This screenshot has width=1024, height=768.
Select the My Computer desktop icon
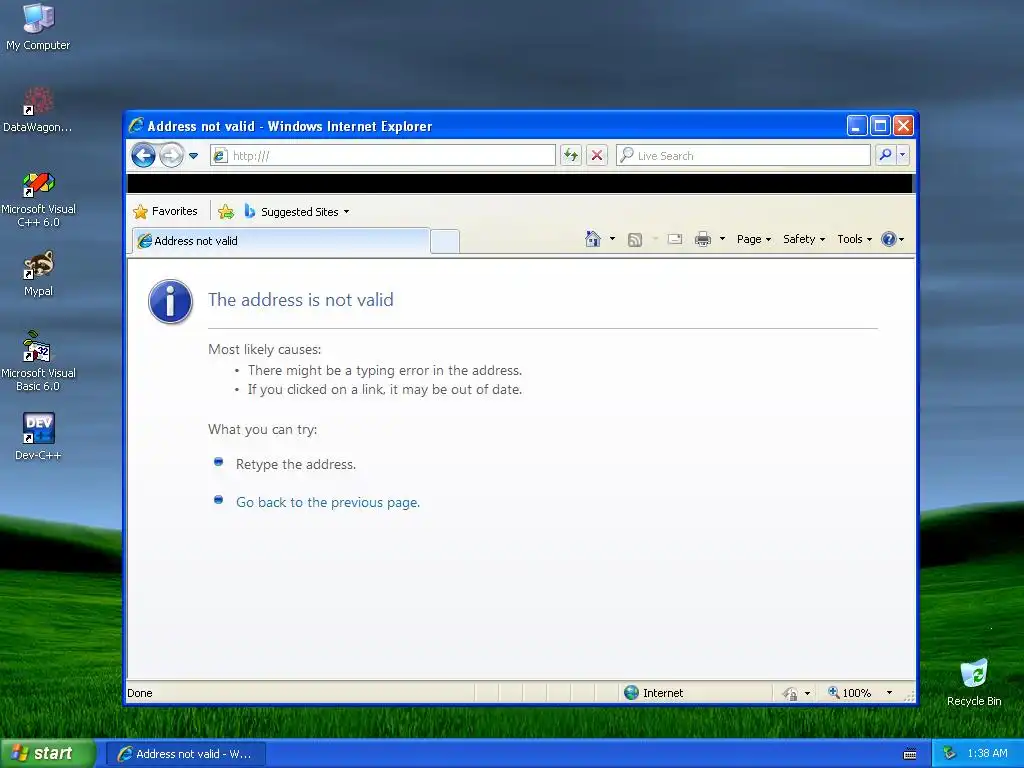[38, 27]
